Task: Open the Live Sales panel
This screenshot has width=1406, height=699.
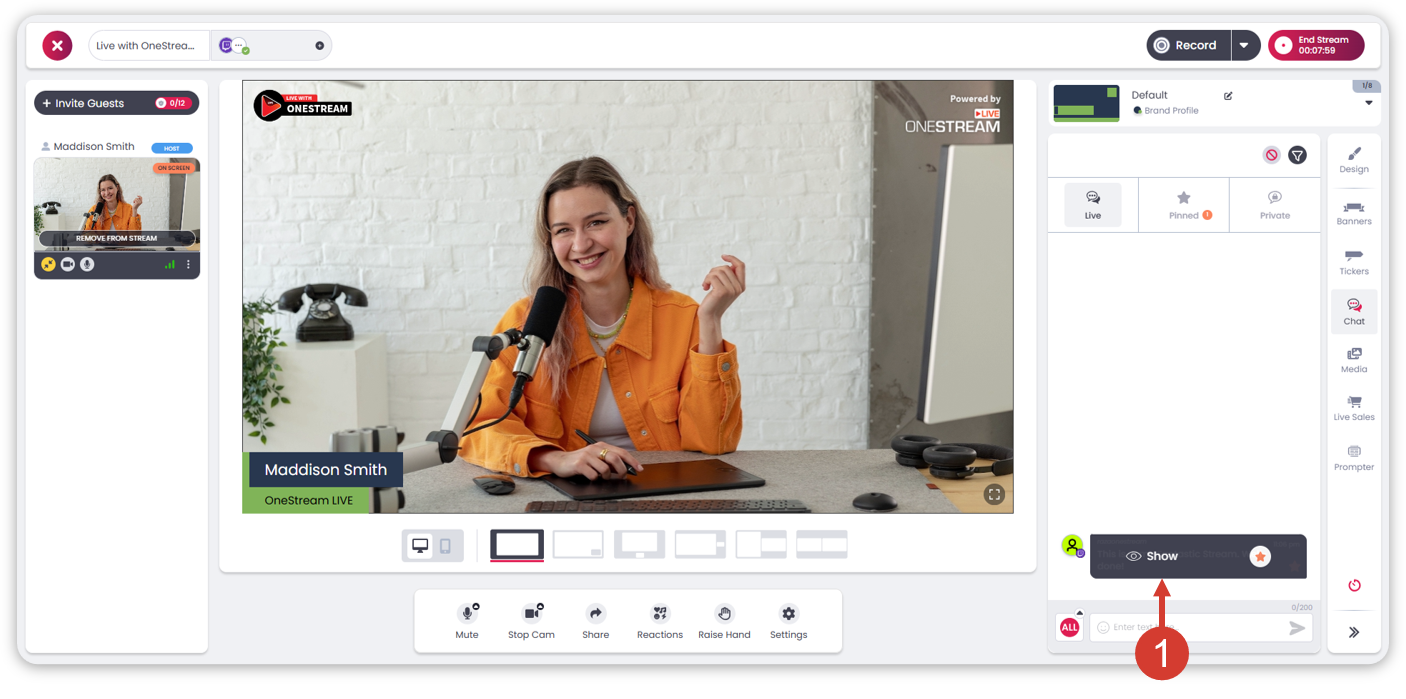Action: click(1354, 408)
